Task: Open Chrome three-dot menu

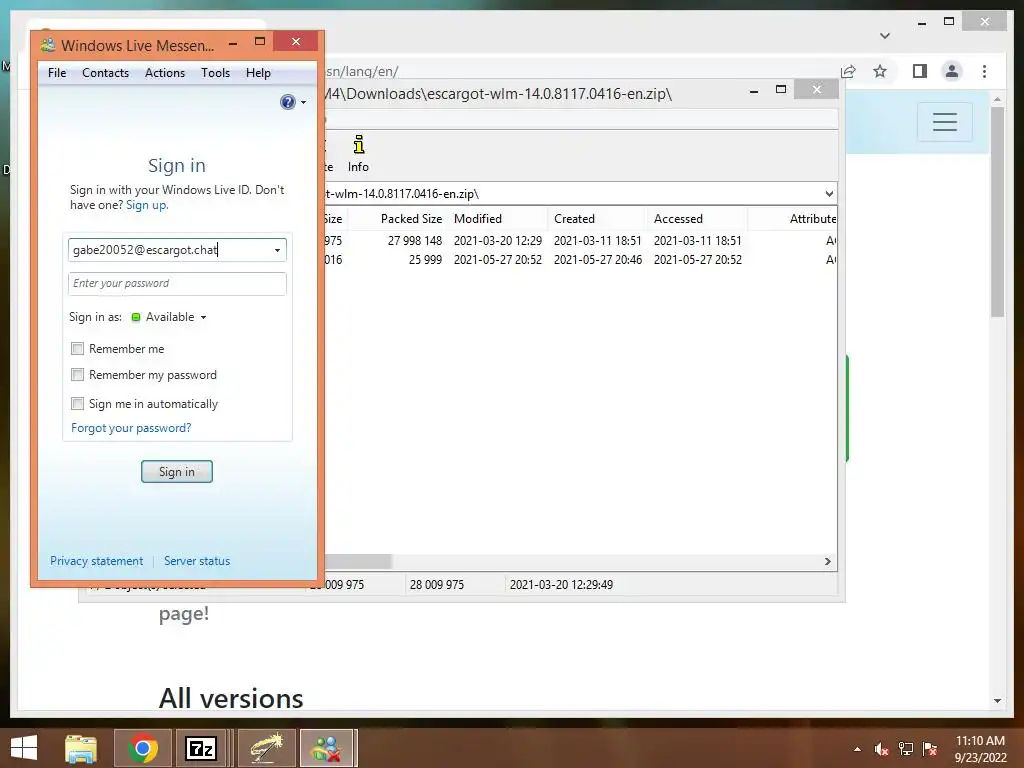Action: [984, 71]
